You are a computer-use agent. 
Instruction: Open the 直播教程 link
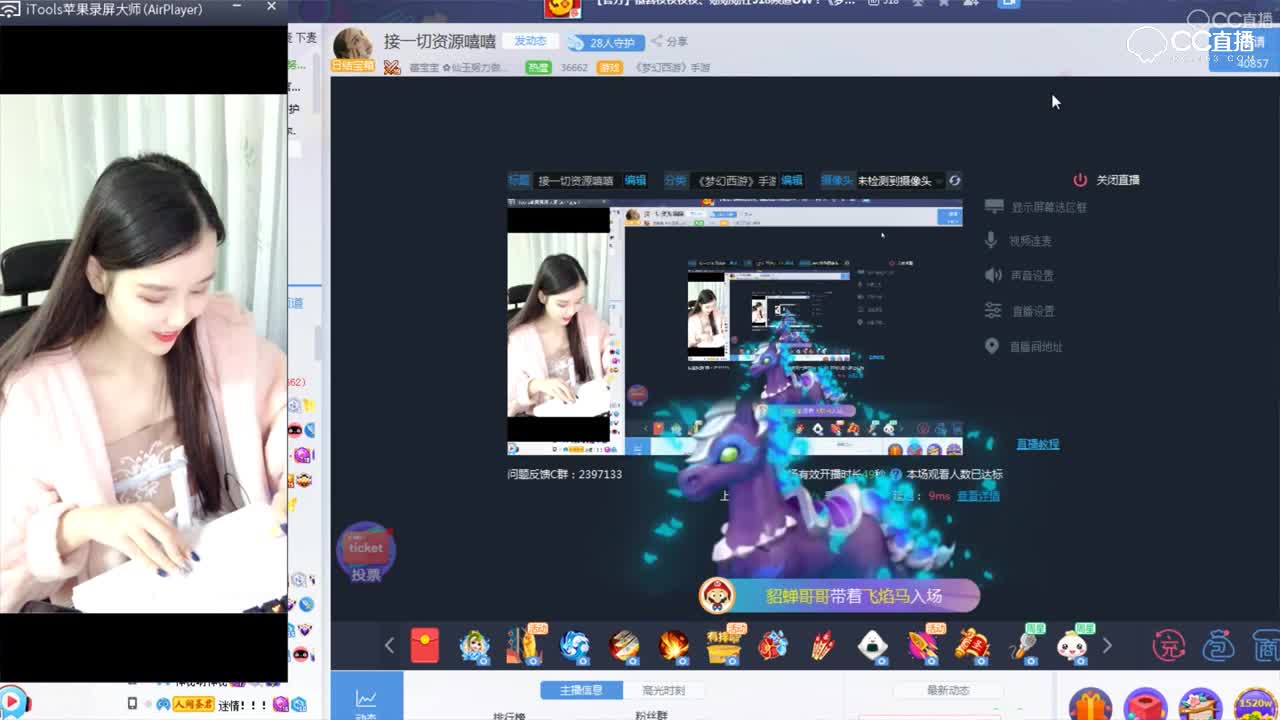(x=1038, y=444)
